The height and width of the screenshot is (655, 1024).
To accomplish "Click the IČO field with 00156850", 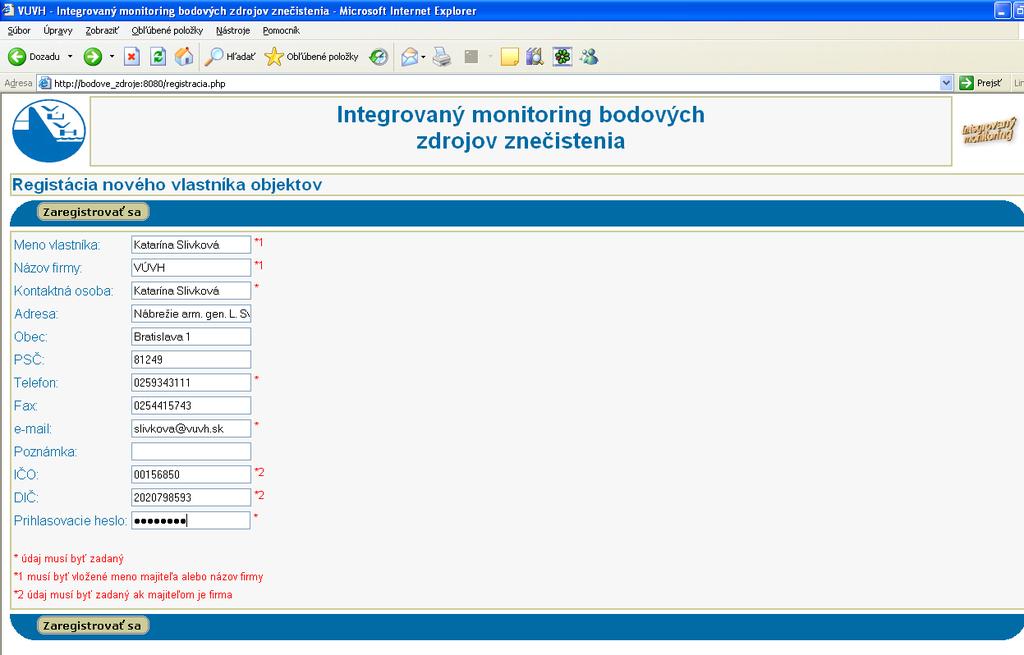I will tap(191, 475).
